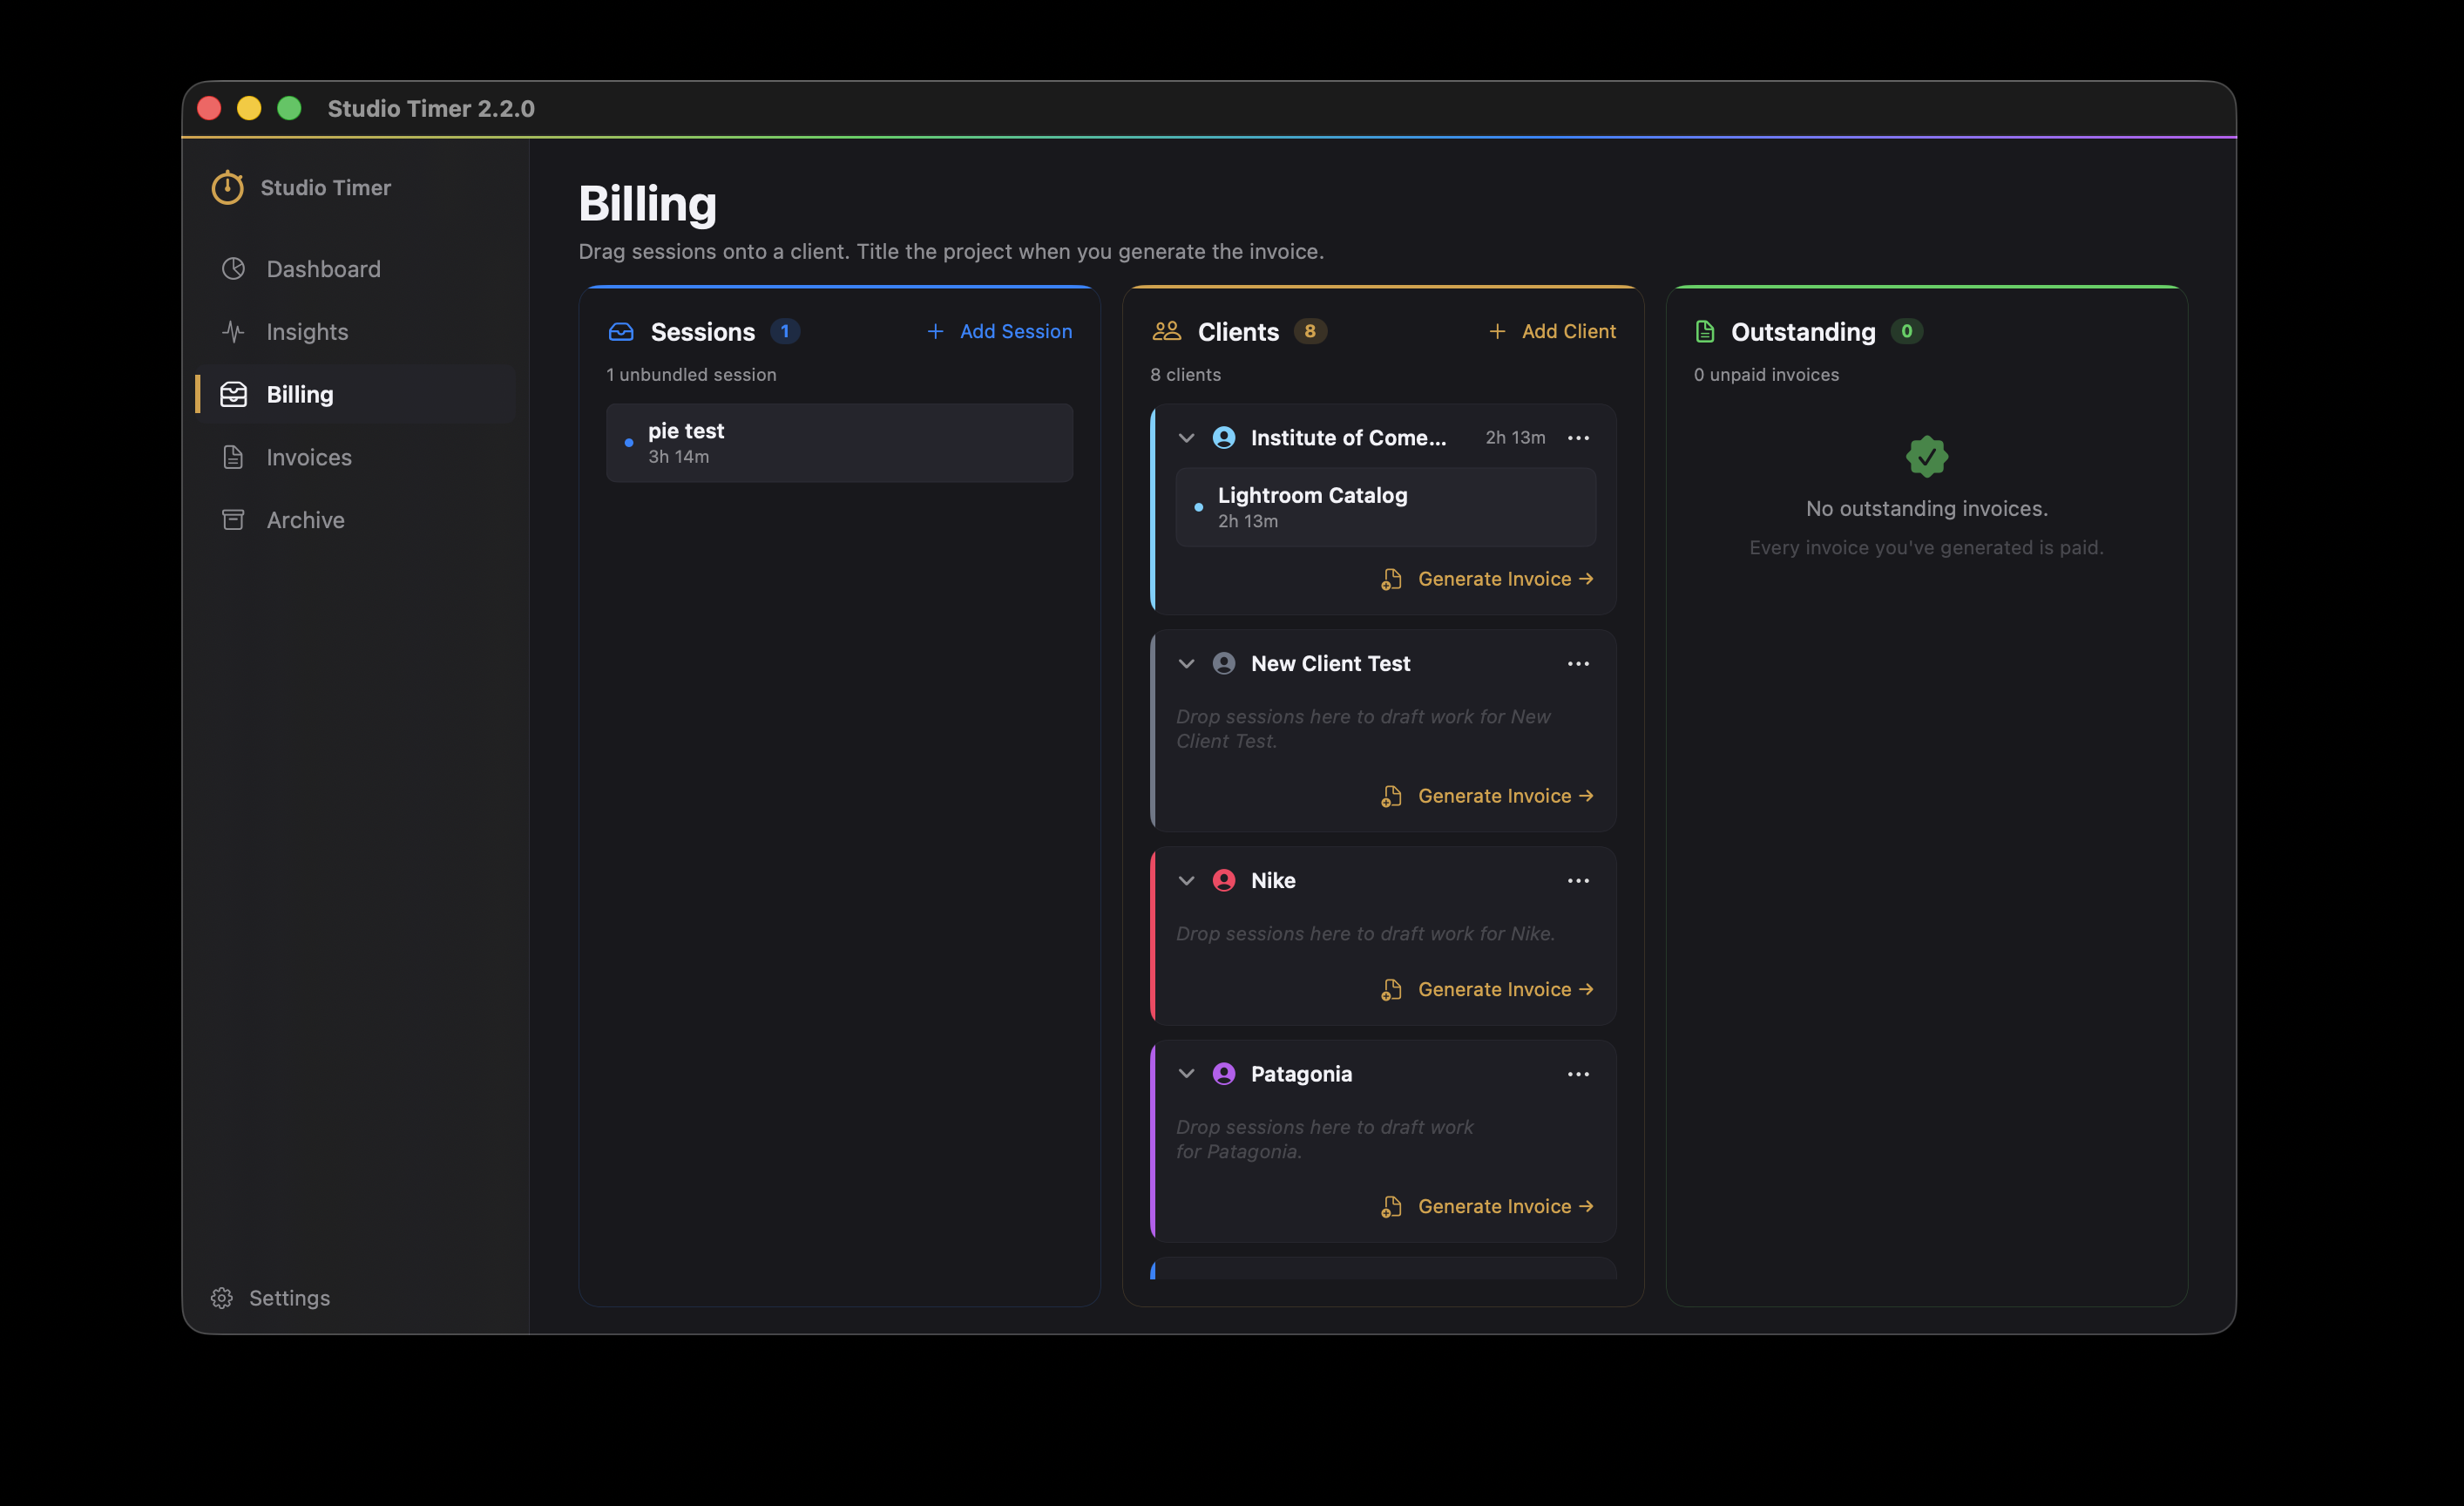Screen dimensions: 2464x1506
Task: Generate invoice for Patagonia
Action: (x=1487, y=1206)
